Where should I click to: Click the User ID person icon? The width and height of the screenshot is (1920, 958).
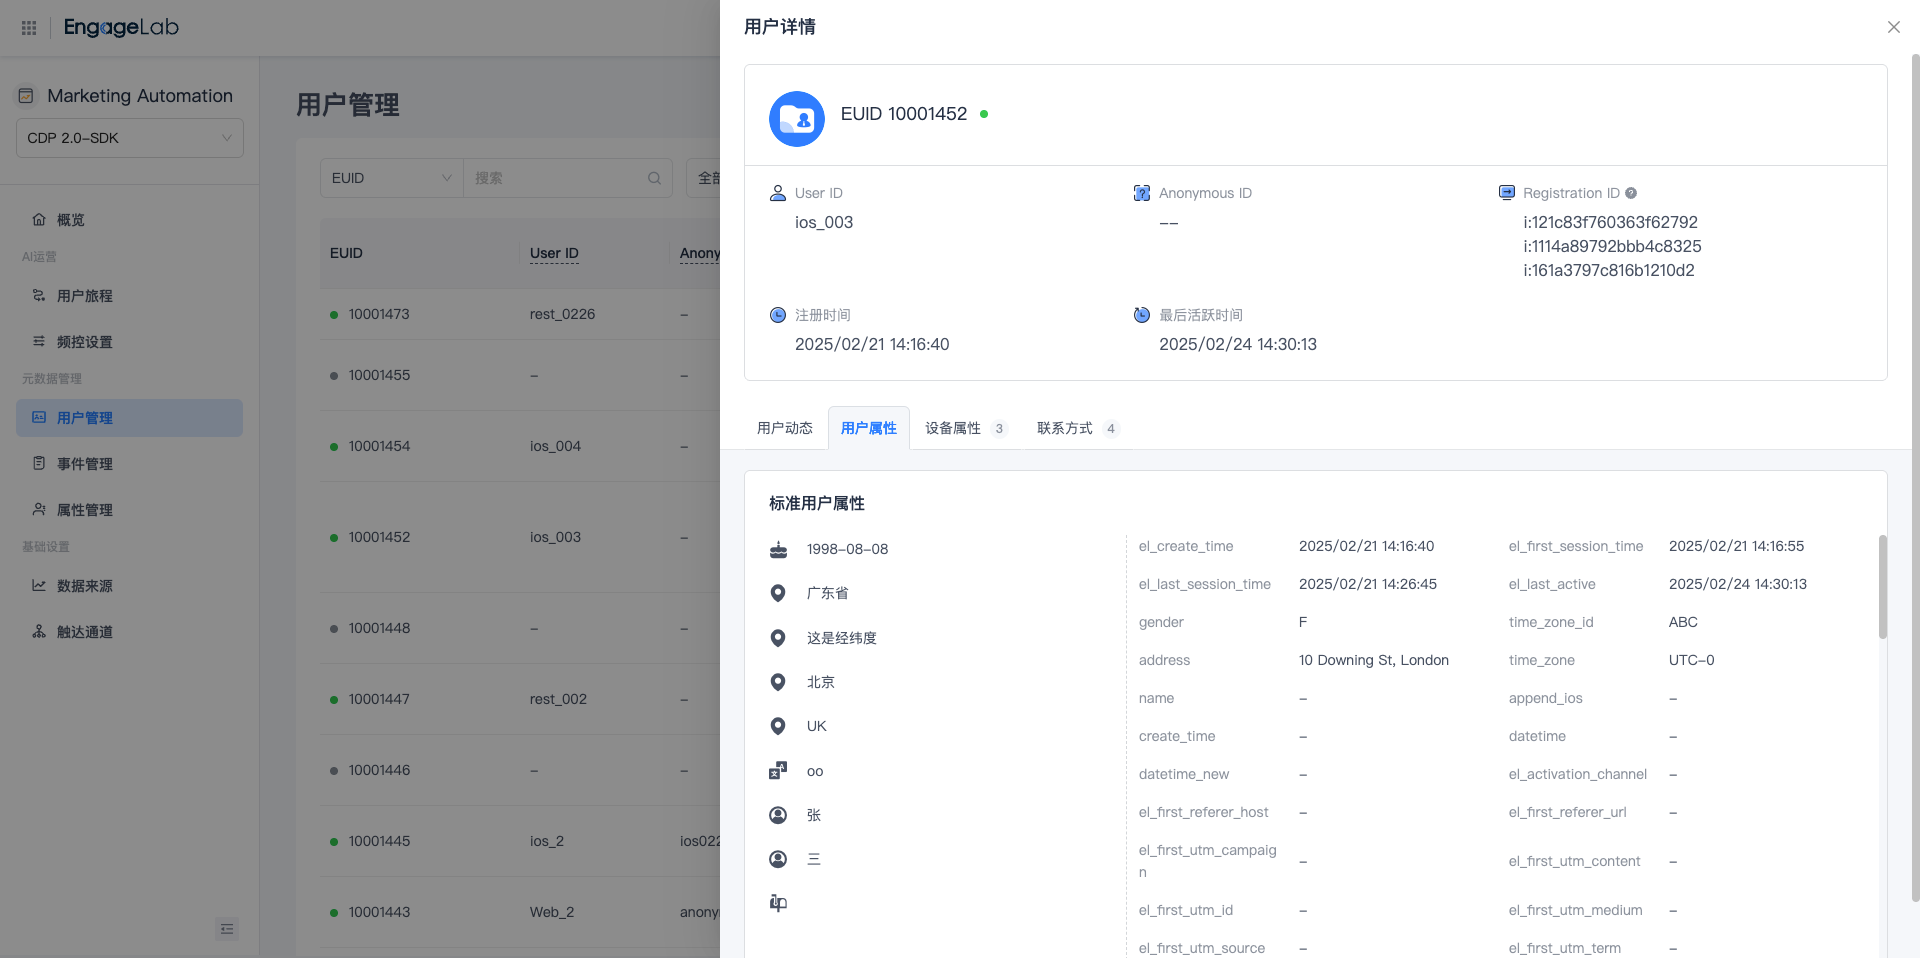778,193
